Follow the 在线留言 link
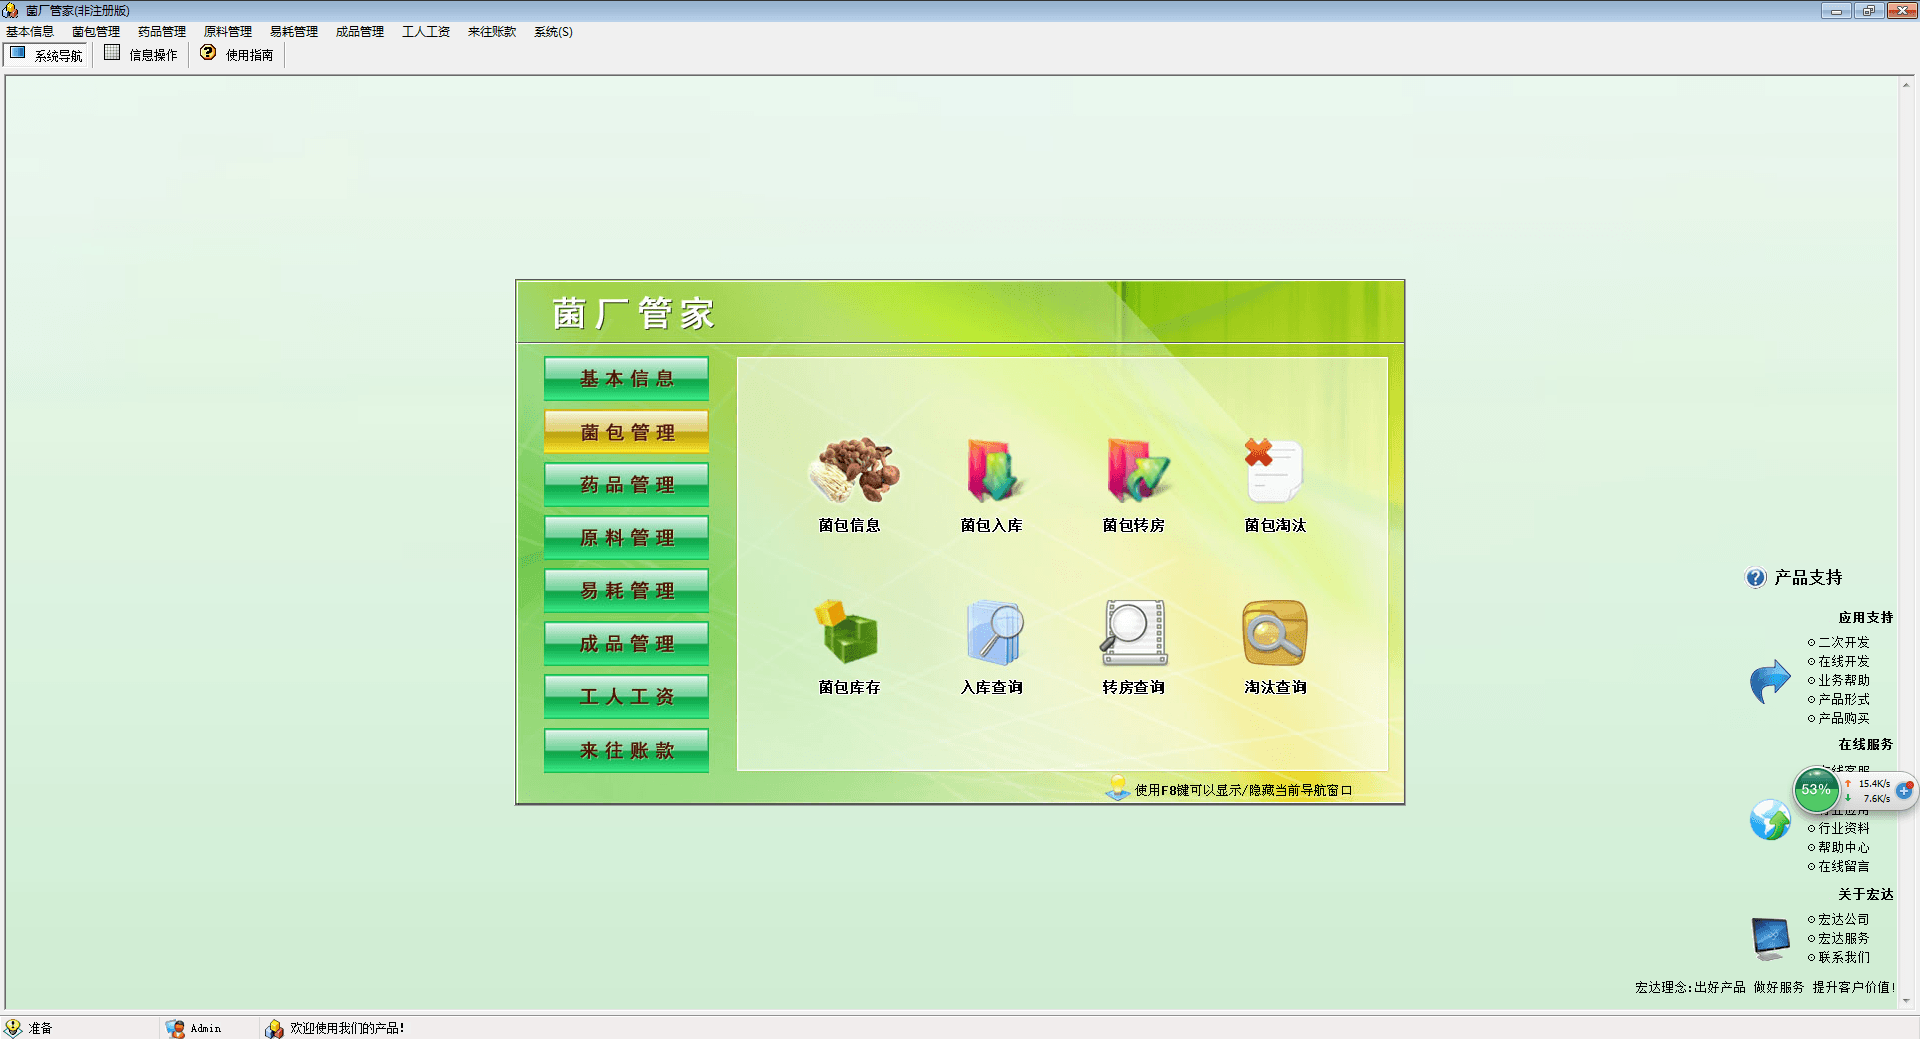The width and height of the screenshot is (1920, 1040). click(x=1843, y=866)
